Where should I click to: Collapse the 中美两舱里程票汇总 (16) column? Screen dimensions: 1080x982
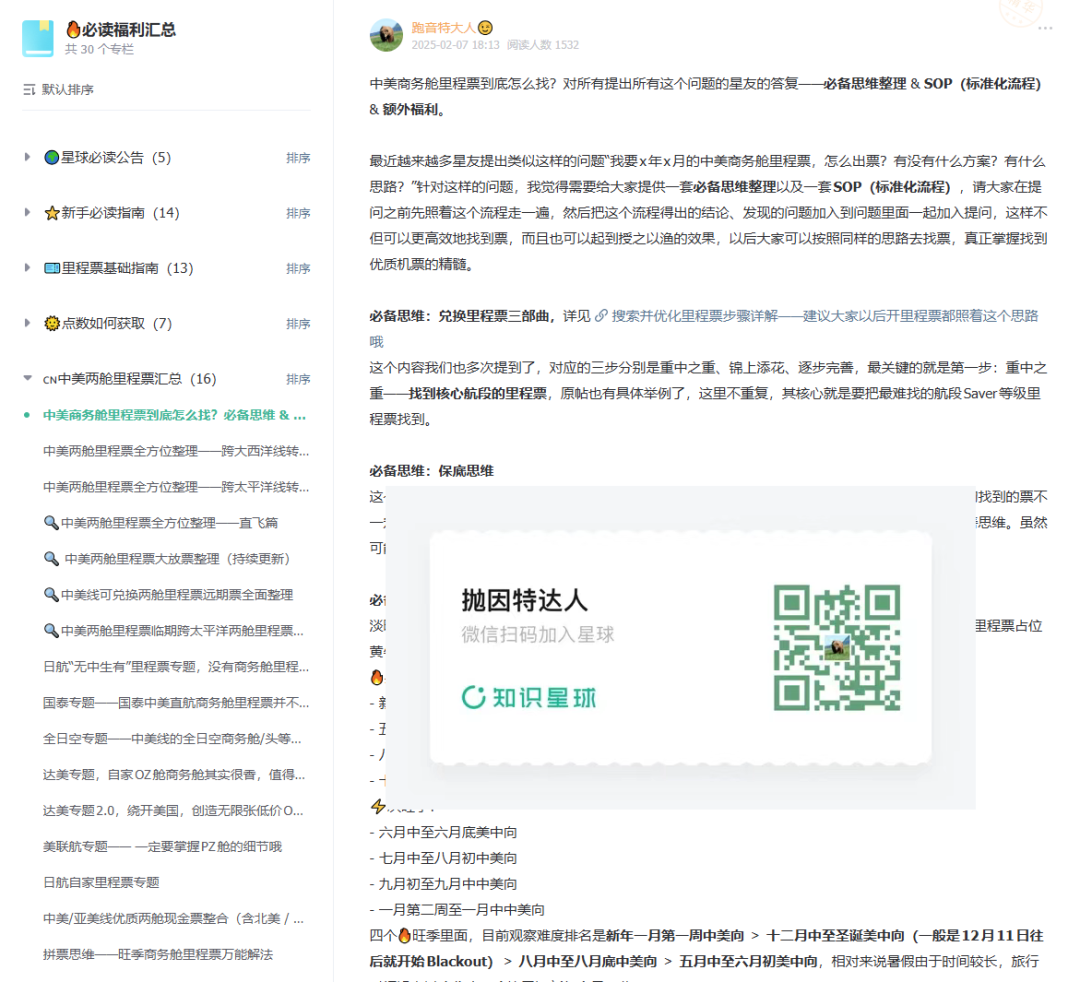(x=27, y=378)
